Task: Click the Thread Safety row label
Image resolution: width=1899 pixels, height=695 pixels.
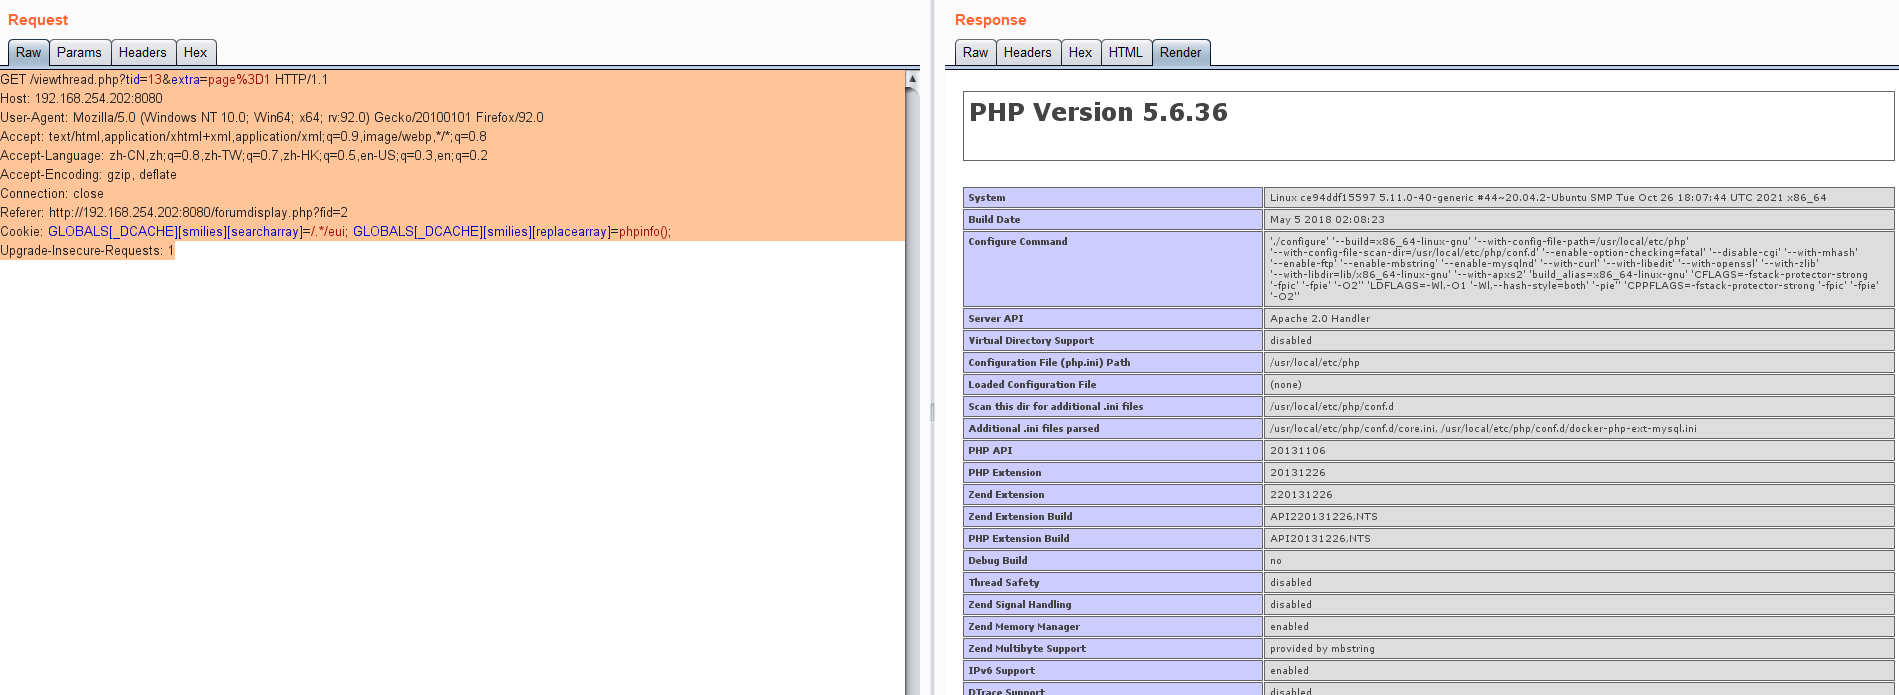Action: pos(1003,583)
